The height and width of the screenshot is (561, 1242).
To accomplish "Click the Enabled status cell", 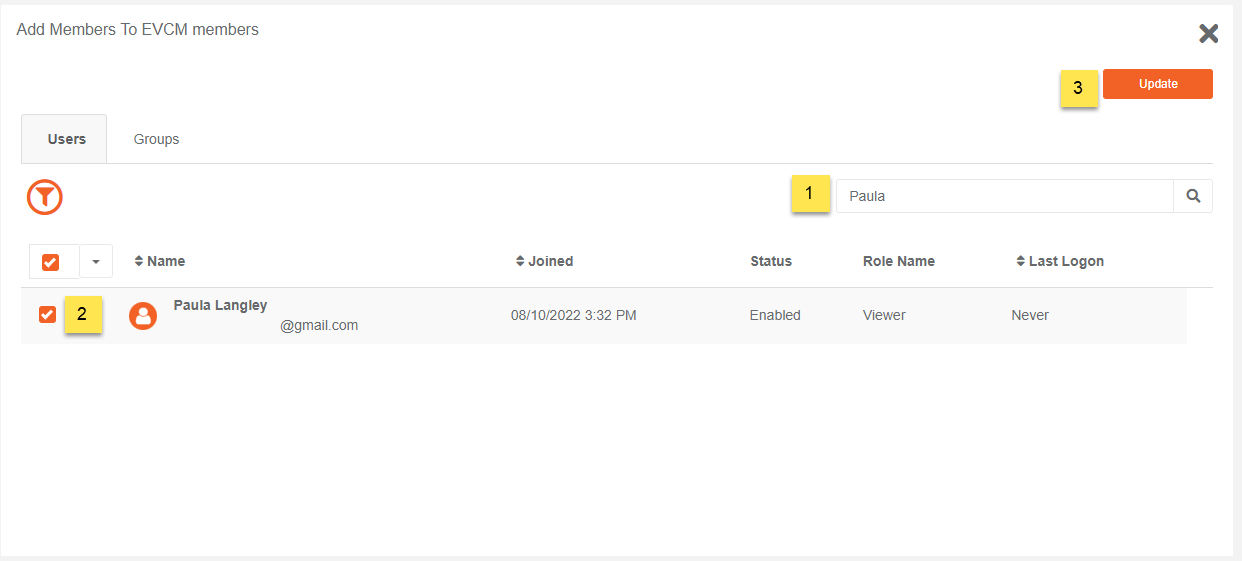I will click(x=775, y=315).
